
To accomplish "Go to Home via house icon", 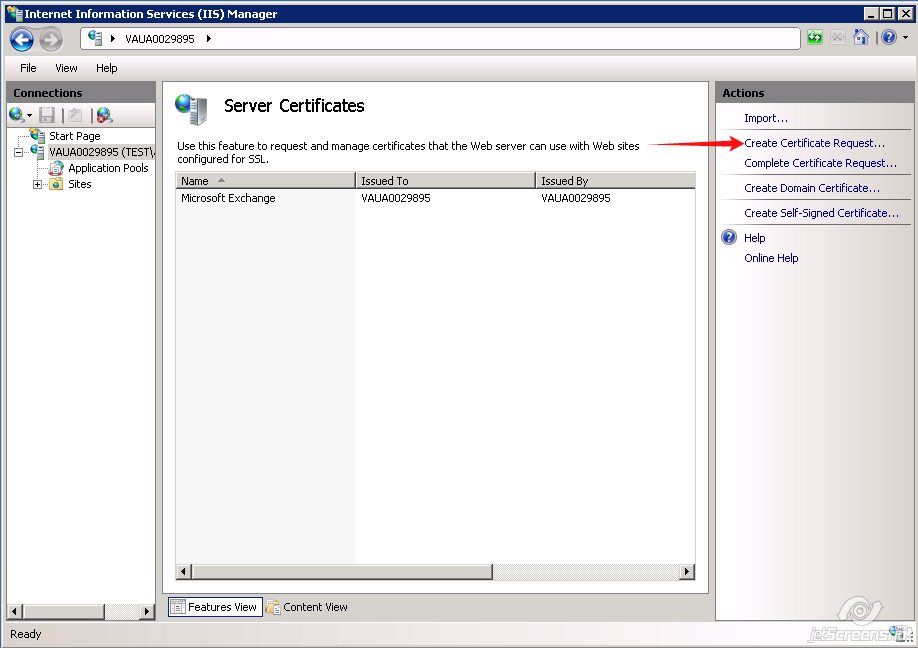I will point(860,38).
